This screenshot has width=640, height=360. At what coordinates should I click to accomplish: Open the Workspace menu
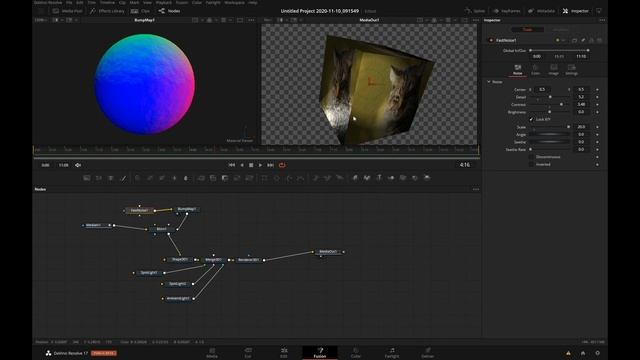pyautogui.click(x=234, y=2)
